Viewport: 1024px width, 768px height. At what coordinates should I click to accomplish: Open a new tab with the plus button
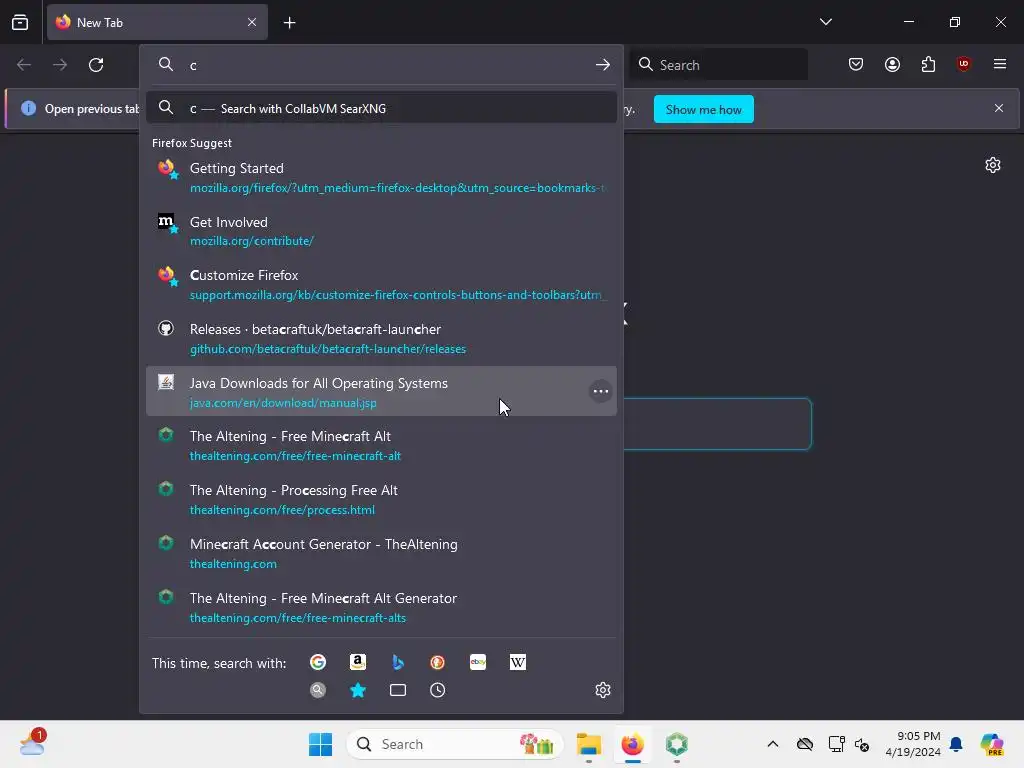289,23
